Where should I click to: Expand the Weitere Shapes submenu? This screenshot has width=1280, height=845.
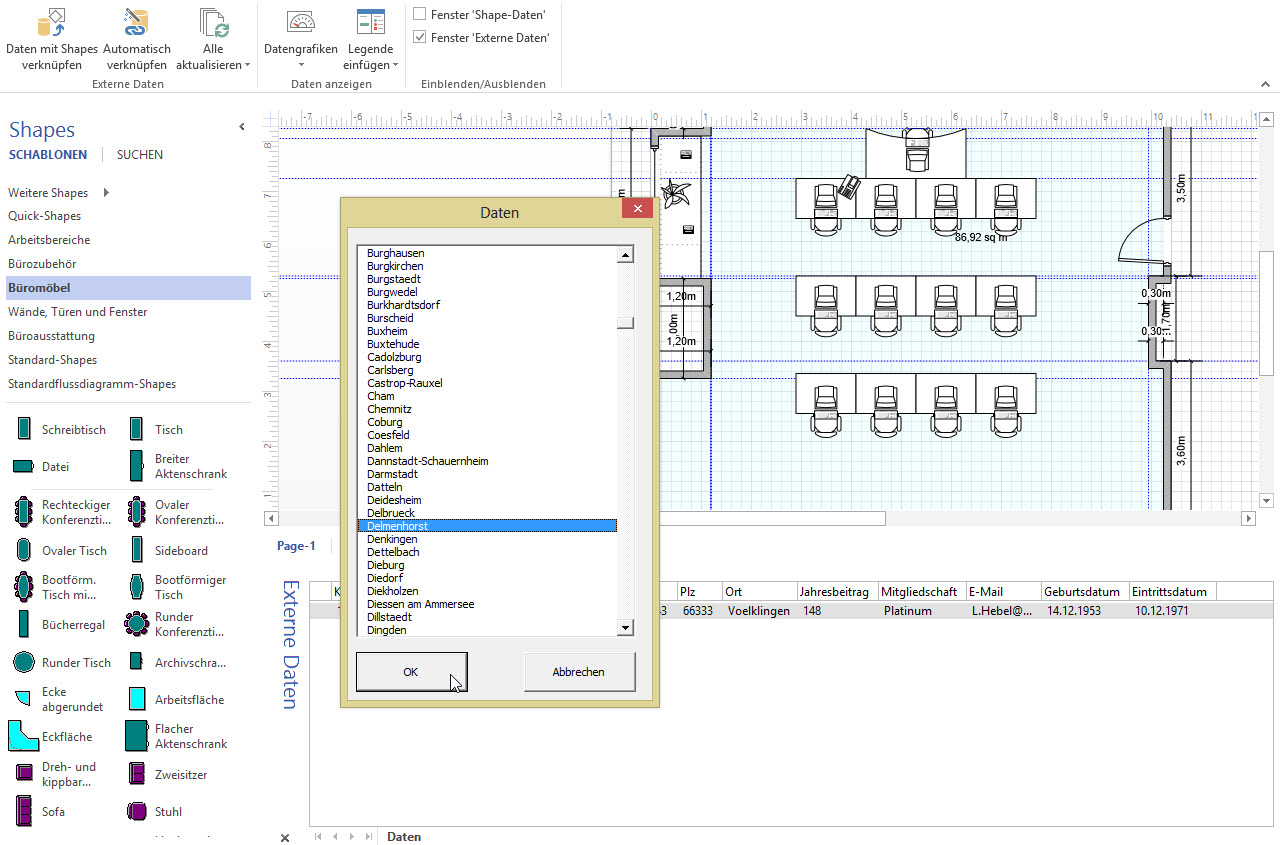click(x=106, y=192)
